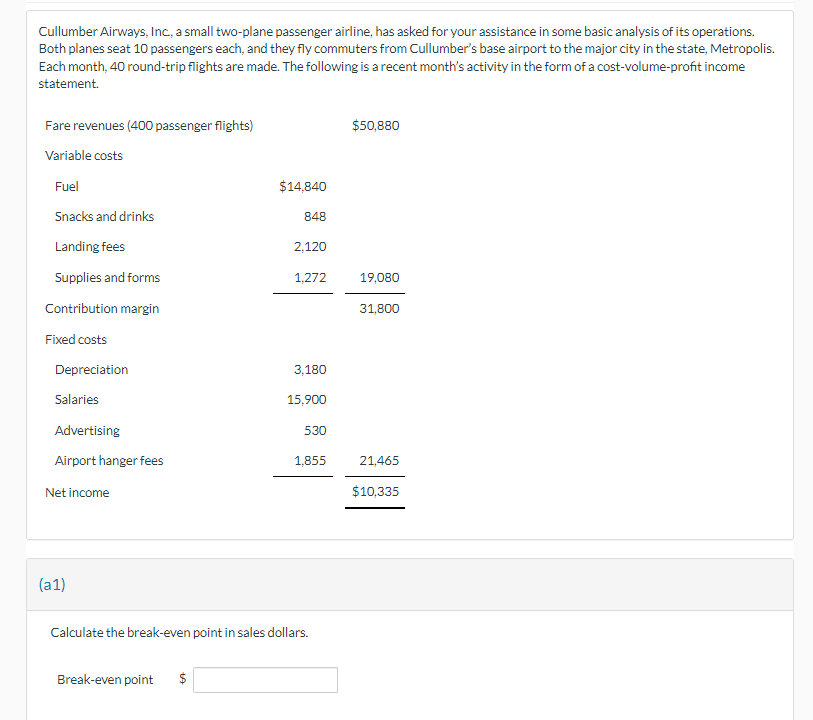This screenshot has height=720, width=813.
Task: Click the 'Airport hanger fees' label
Action: tap(109, 460)
